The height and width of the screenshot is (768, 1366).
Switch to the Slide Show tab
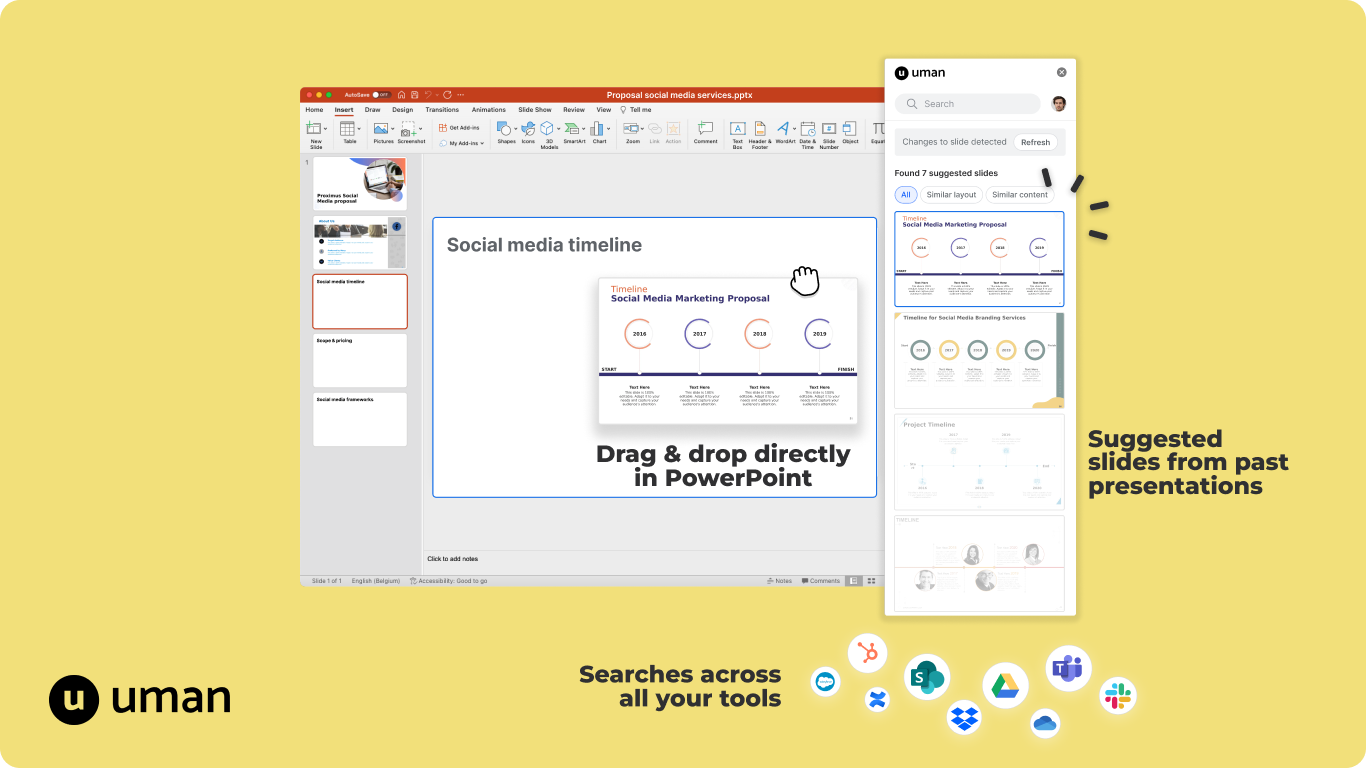535,110
